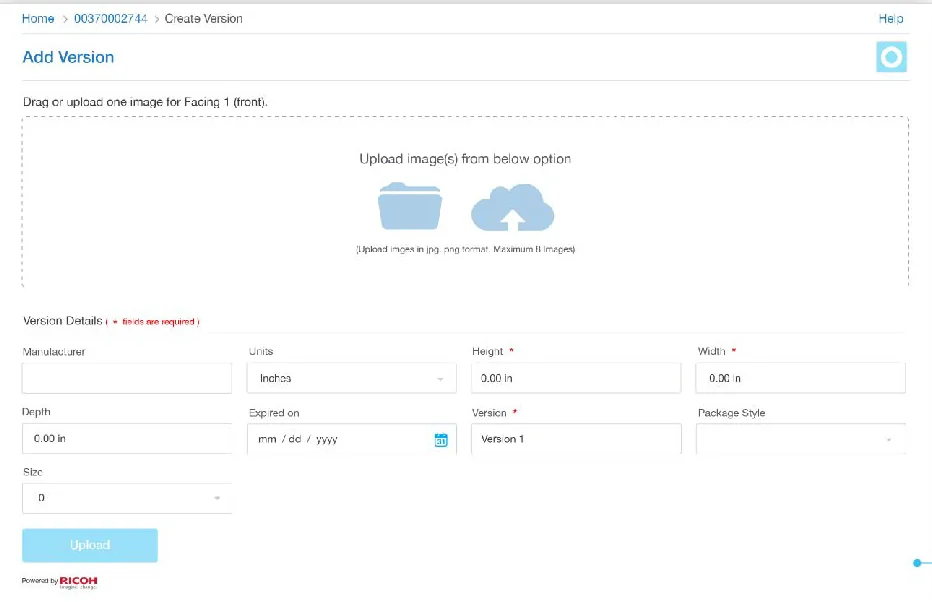Click into the Height field

[x=576, y=378]
